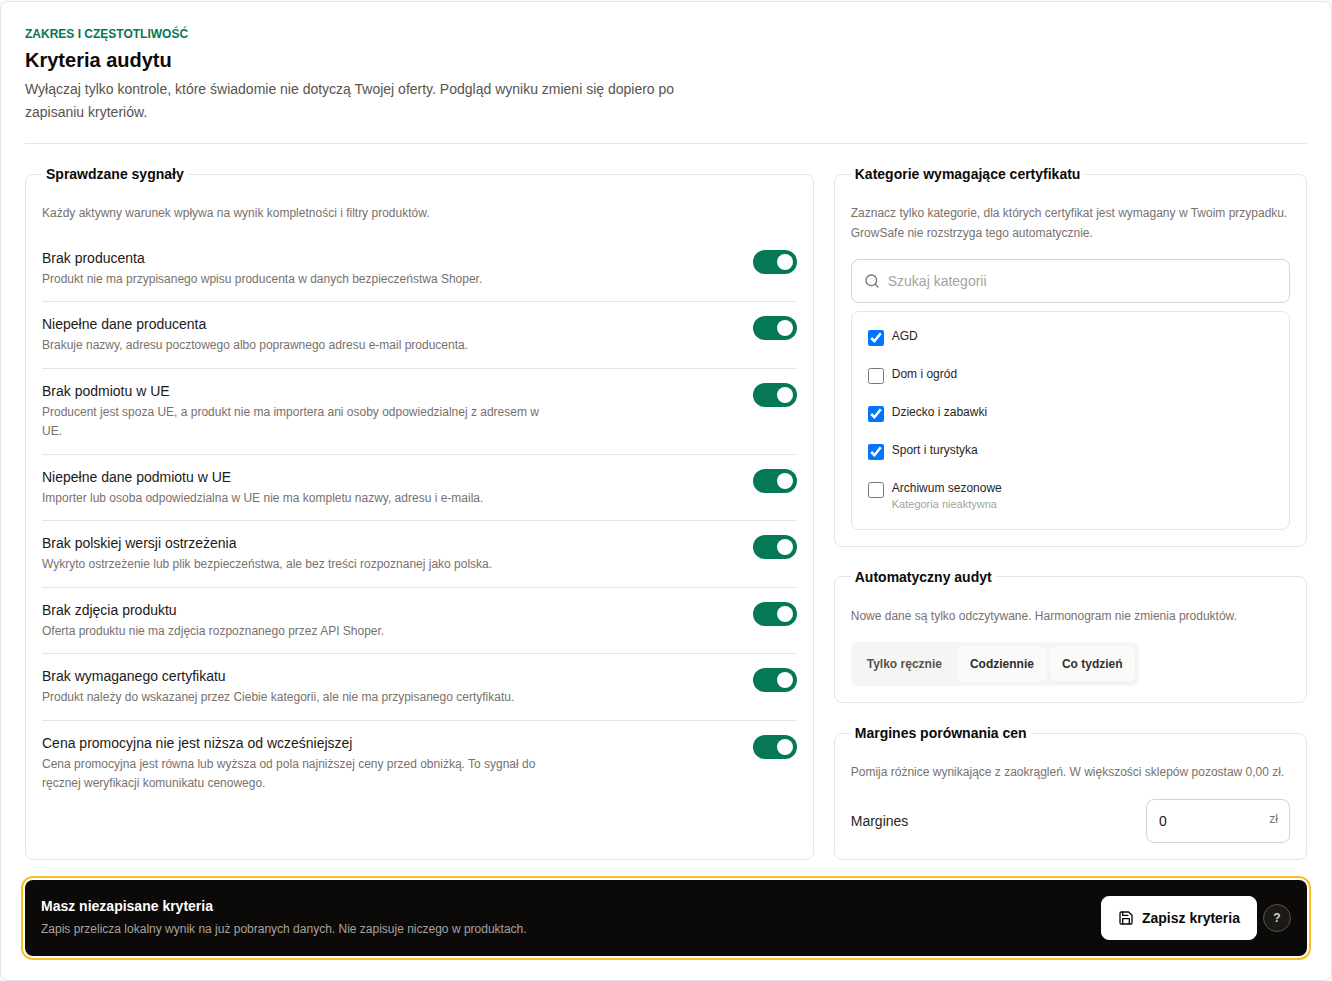Toggle the Brak podmiotu w UE switch
1332x981 pixels.
(775, 395)
